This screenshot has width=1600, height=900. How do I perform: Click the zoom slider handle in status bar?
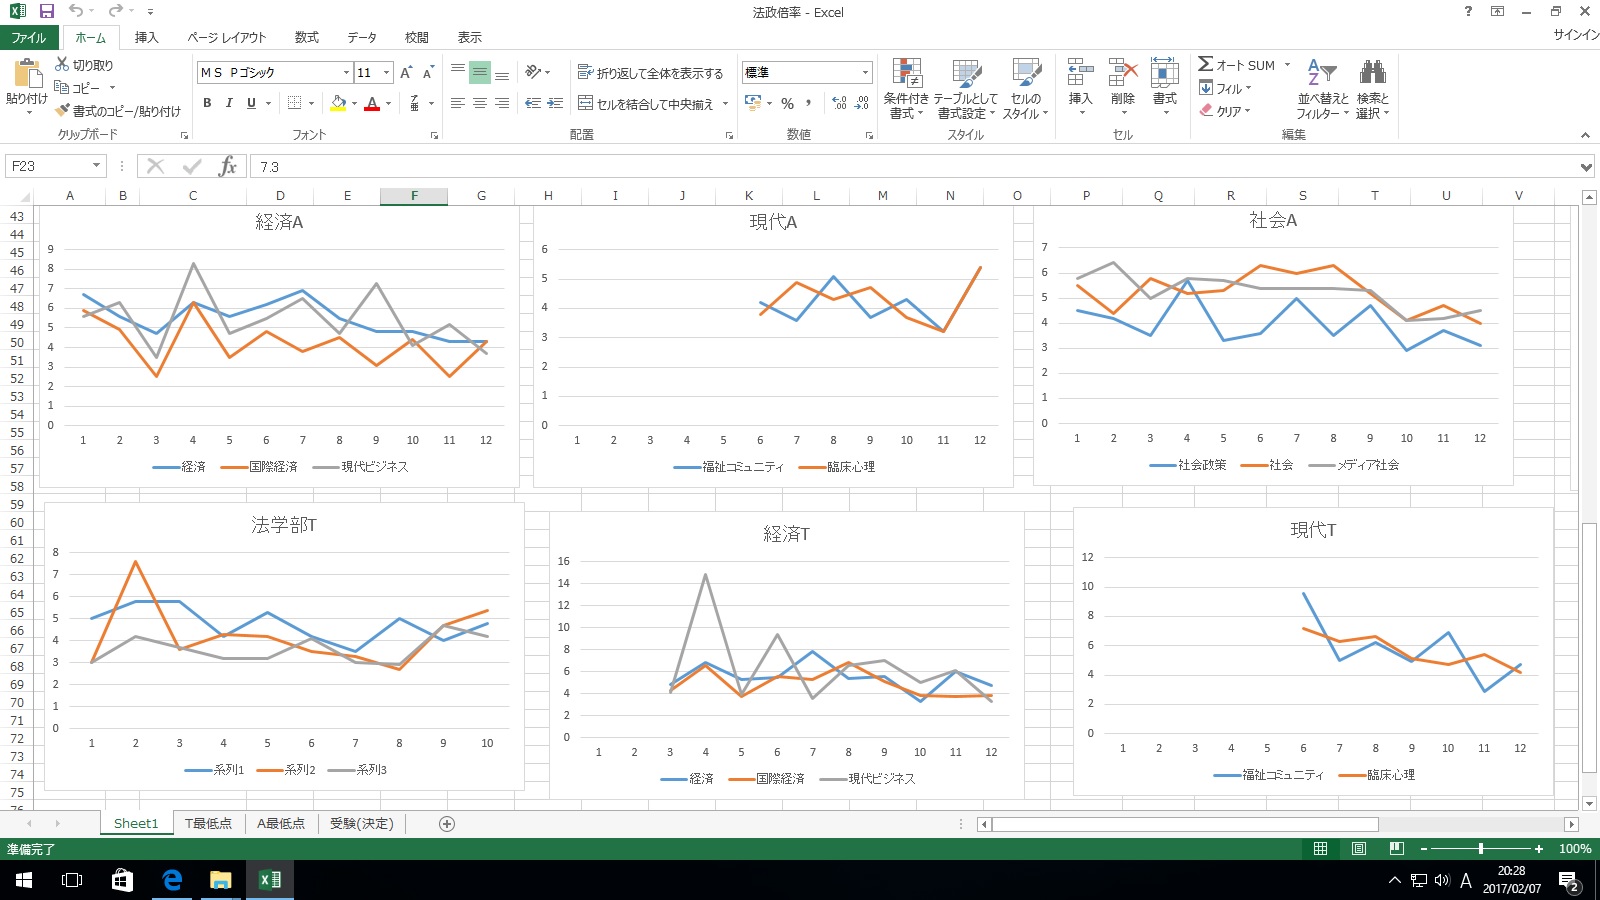[1481, 849]
